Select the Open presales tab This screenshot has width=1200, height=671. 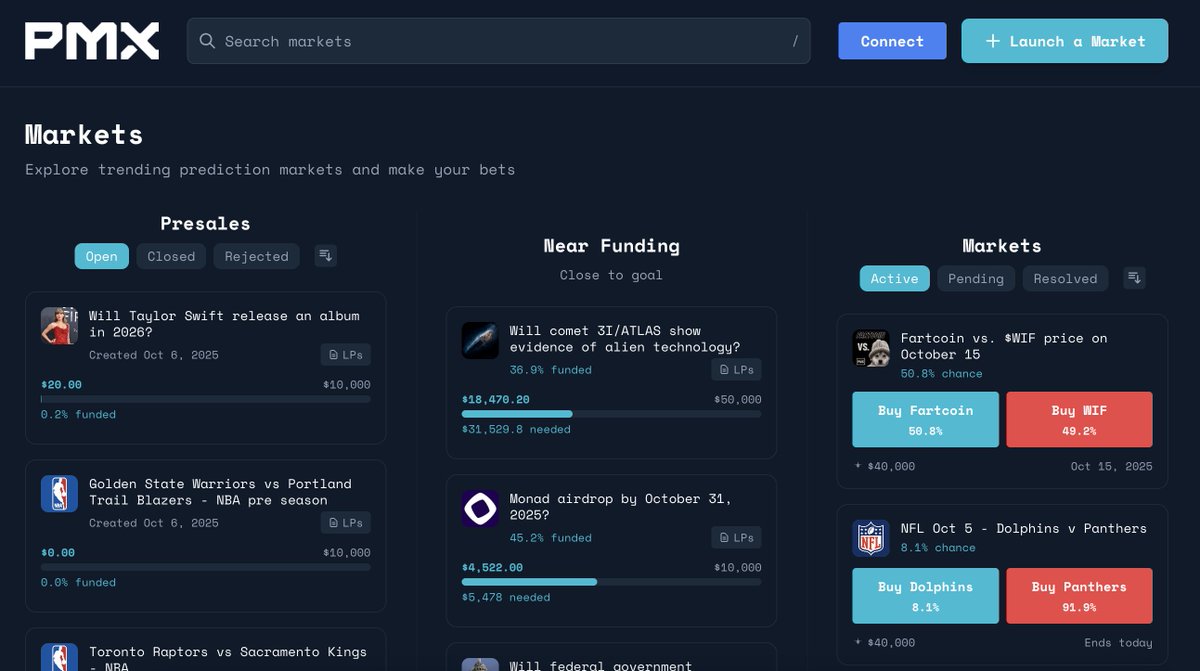click(101, 256)
